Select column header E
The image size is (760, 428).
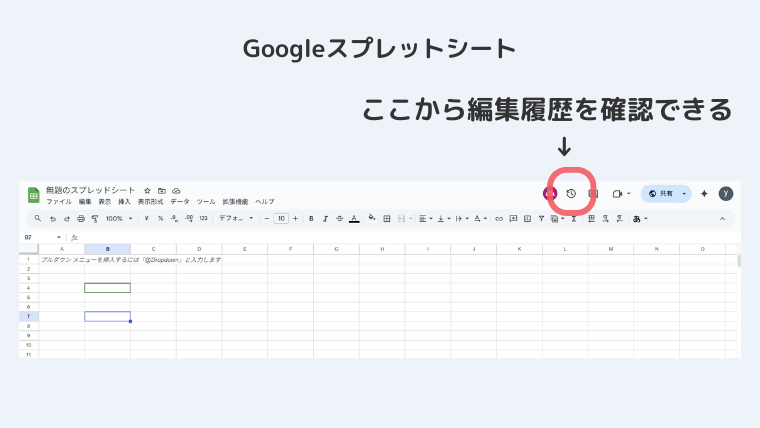click(x=245, y=249)
